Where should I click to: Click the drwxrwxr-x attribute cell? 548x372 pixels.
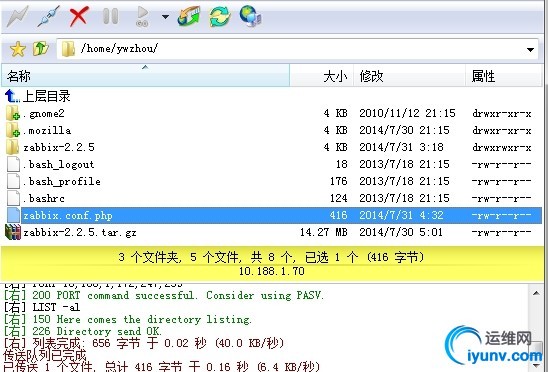(502, 148)
